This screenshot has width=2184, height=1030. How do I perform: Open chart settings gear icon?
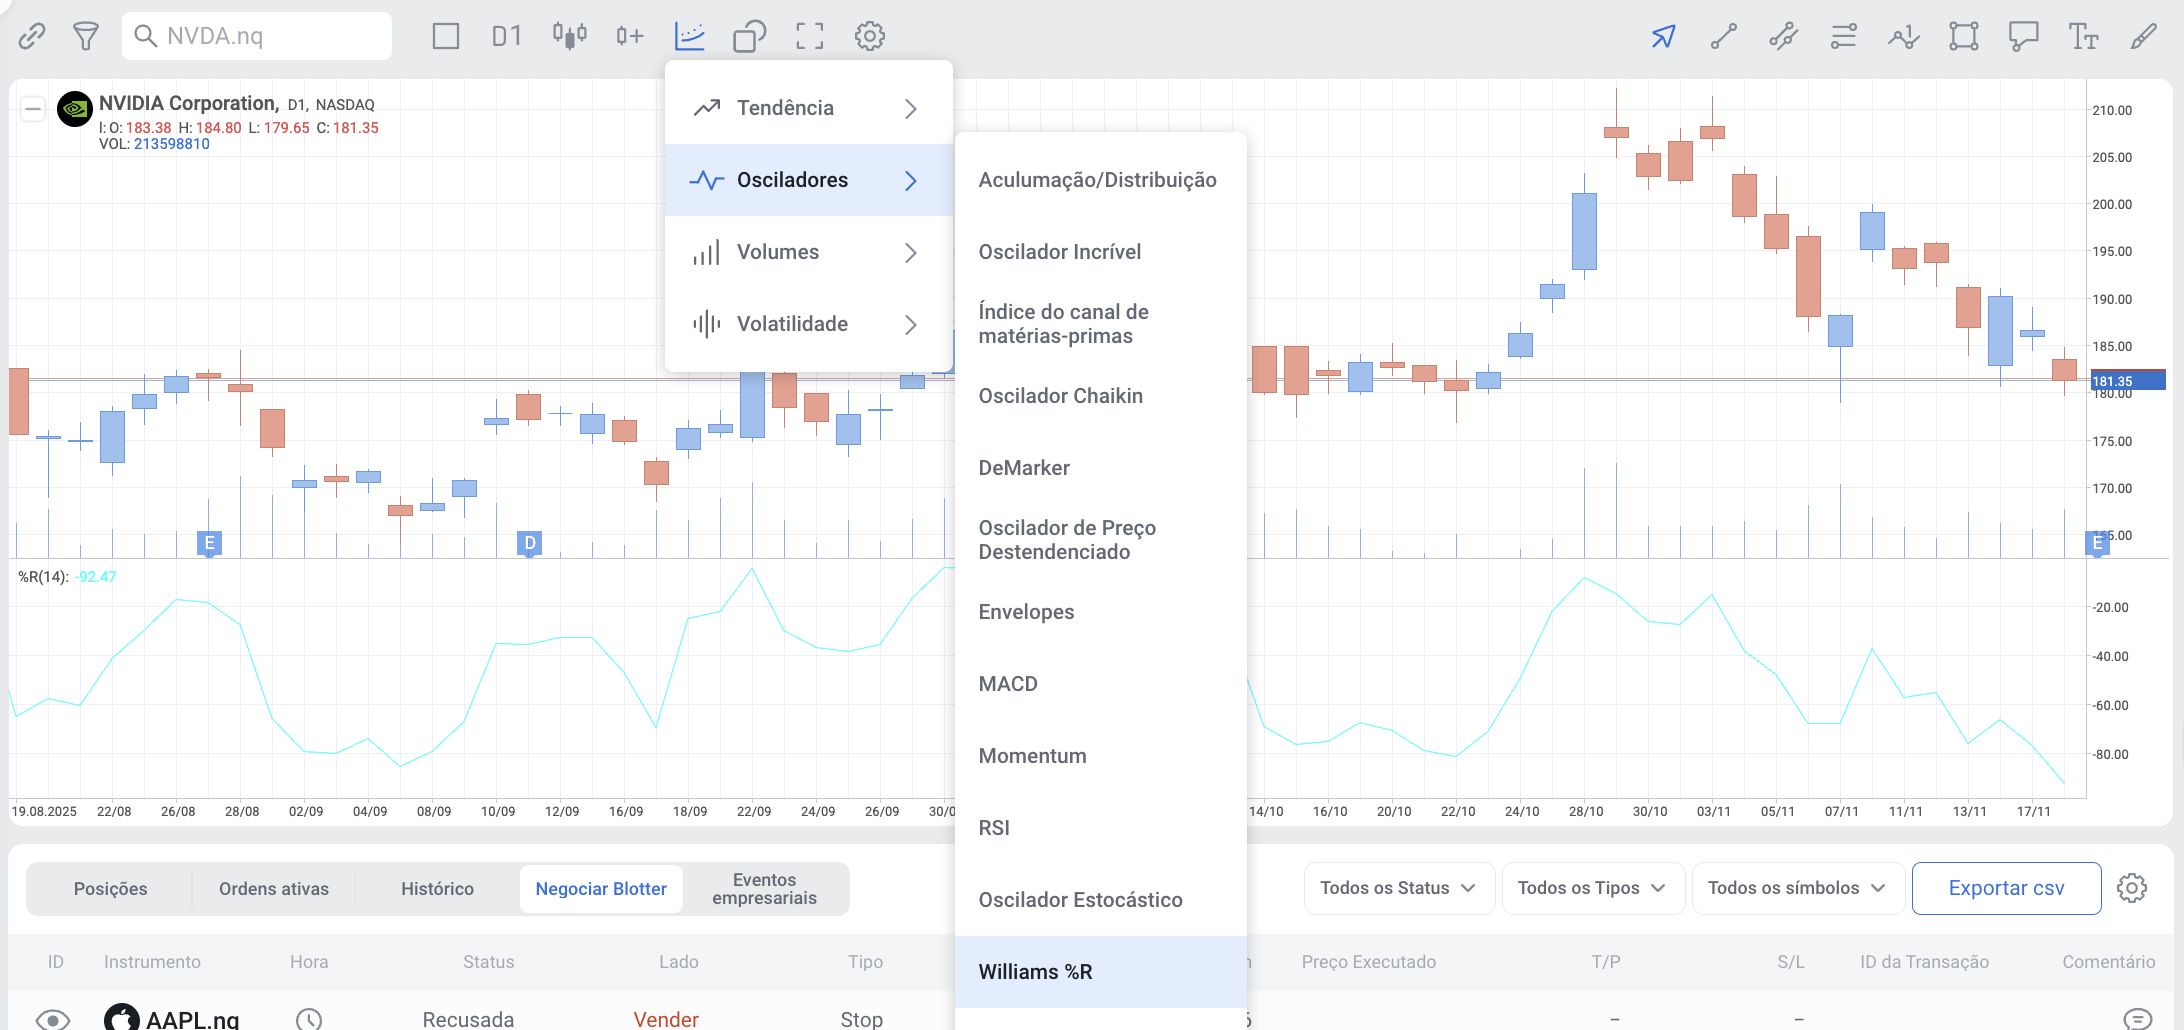(870, 36)
